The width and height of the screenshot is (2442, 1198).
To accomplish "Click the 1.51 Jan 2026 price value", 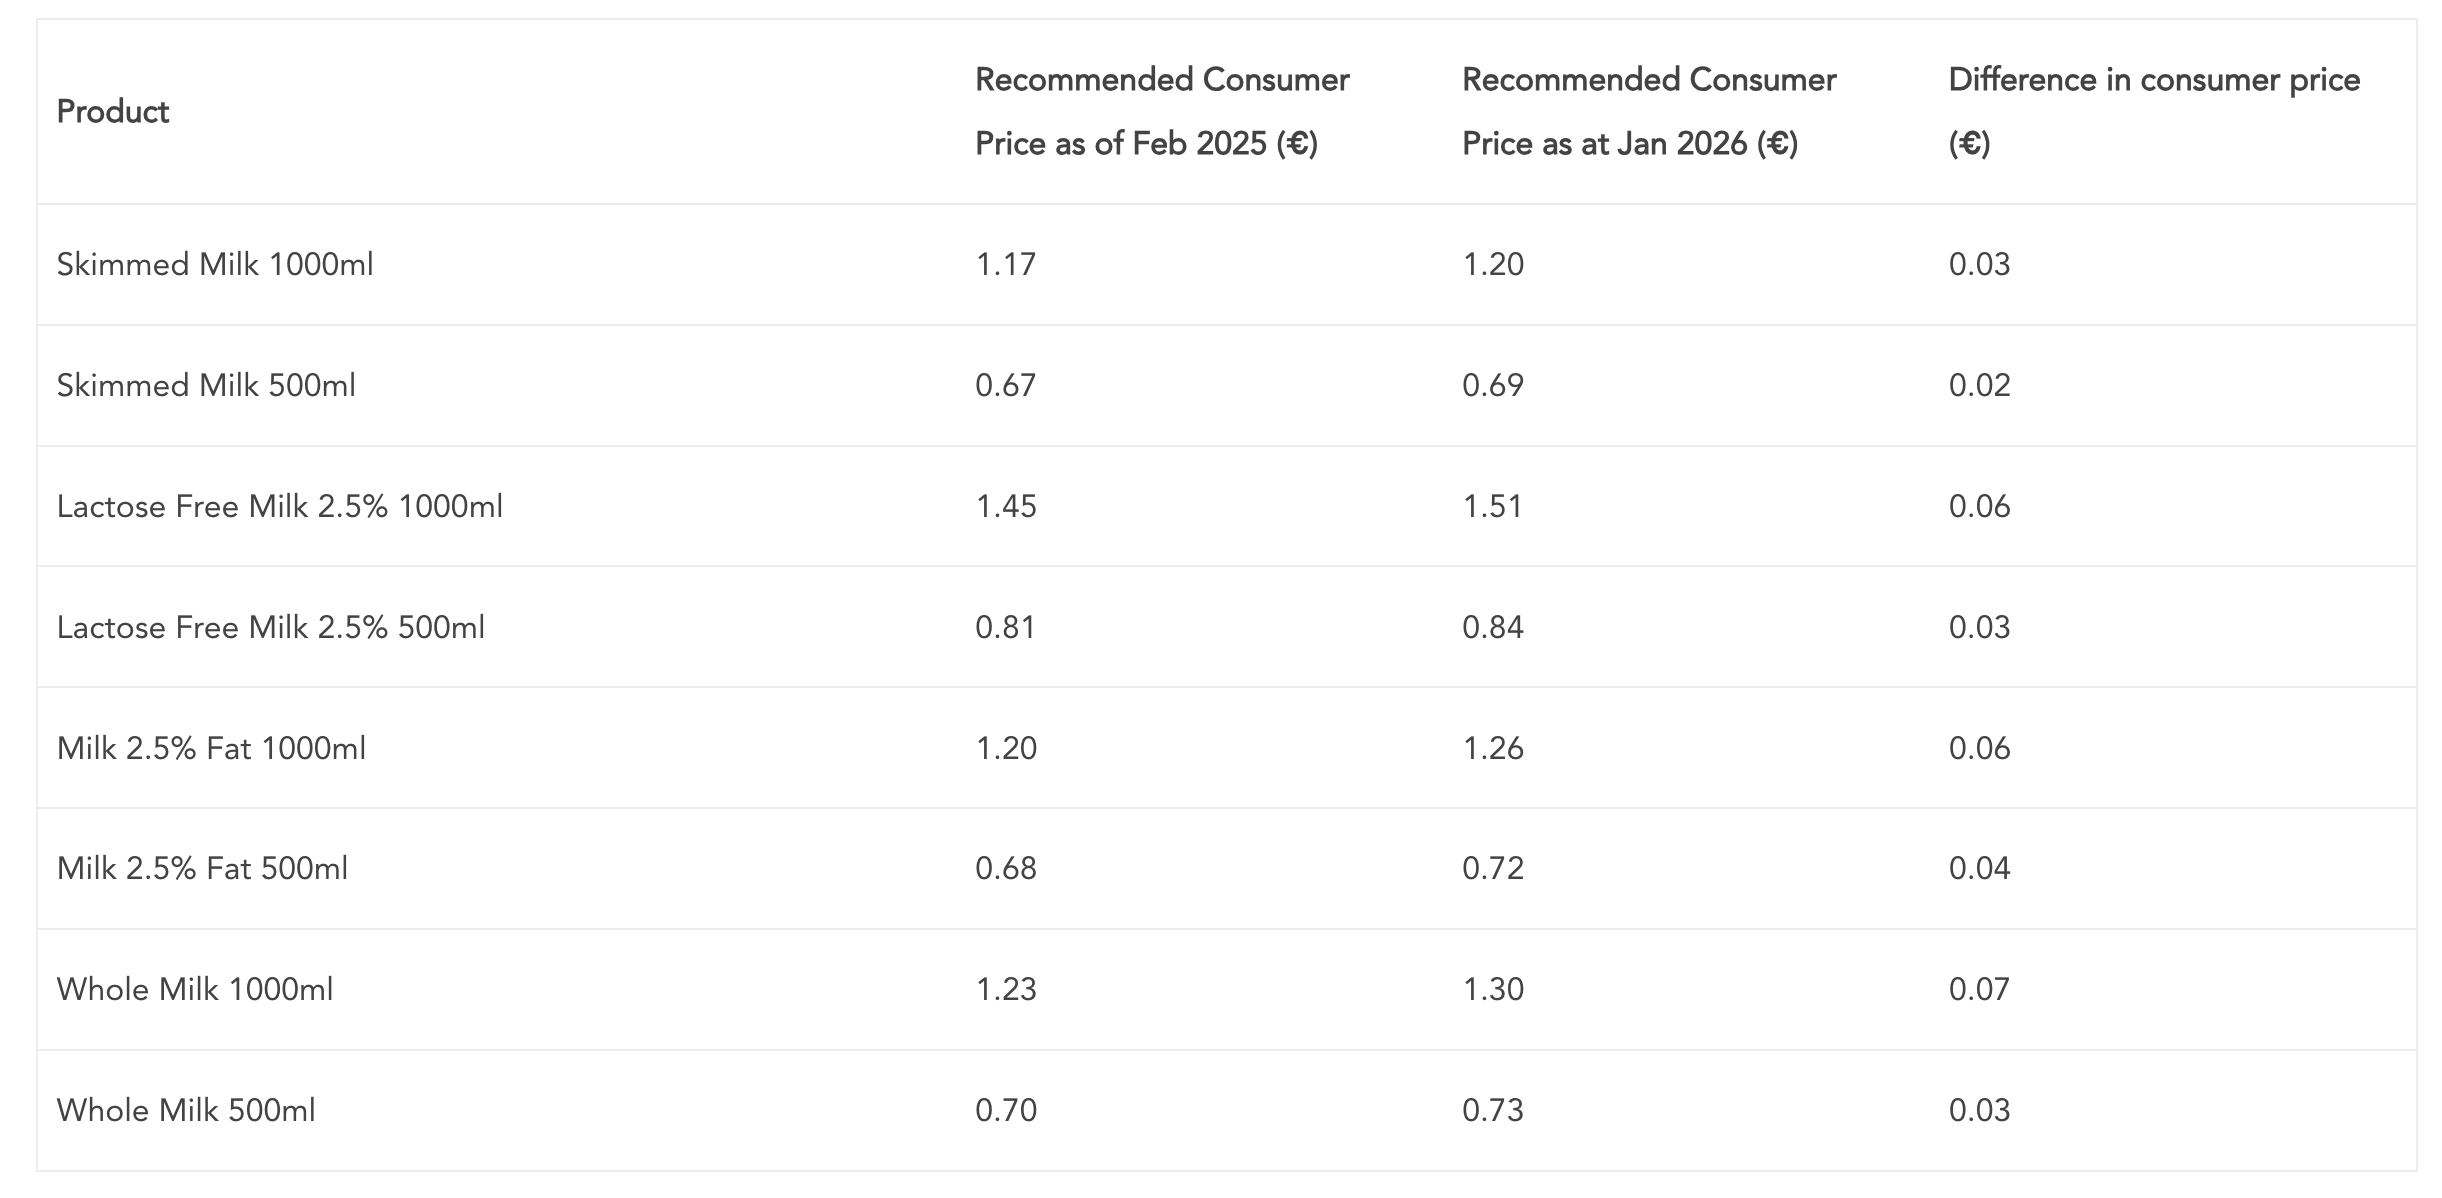I will pyautogui.click(x=1492, y=507).
